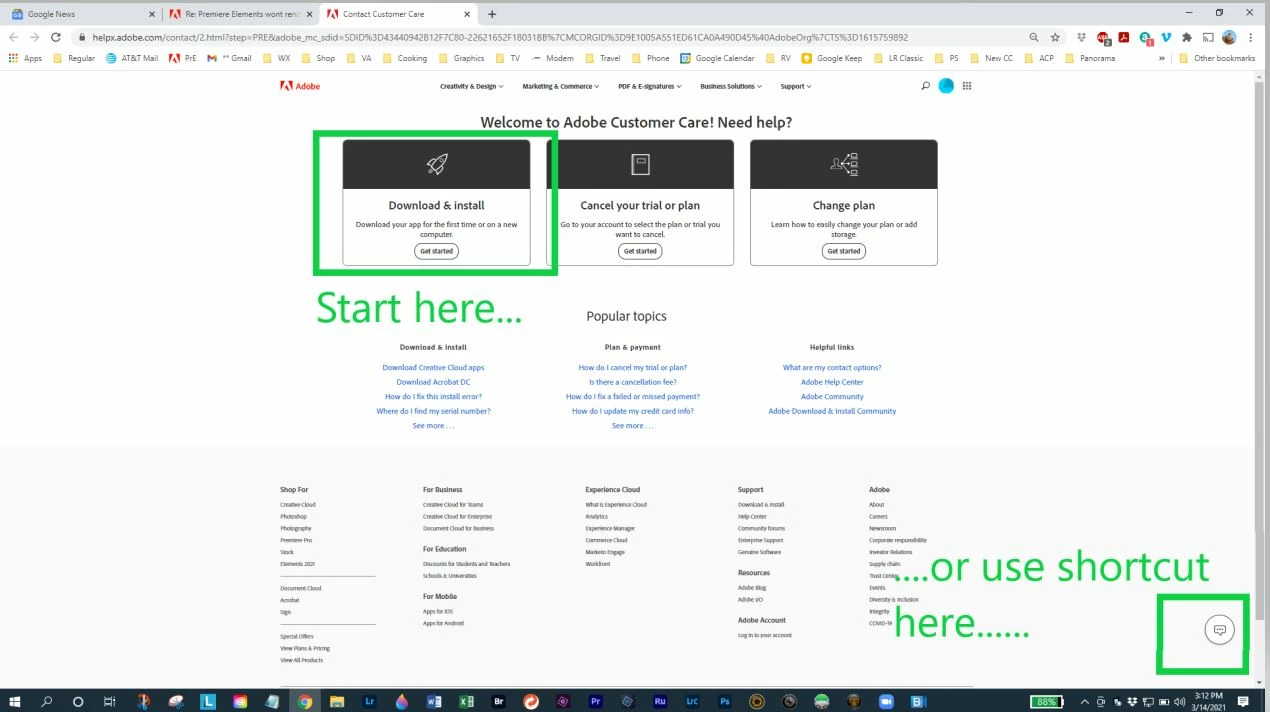This screenshot has height=712, width=1270.
Task: Open the Adobe site search magnifier
Action: [x=925, y=86]
